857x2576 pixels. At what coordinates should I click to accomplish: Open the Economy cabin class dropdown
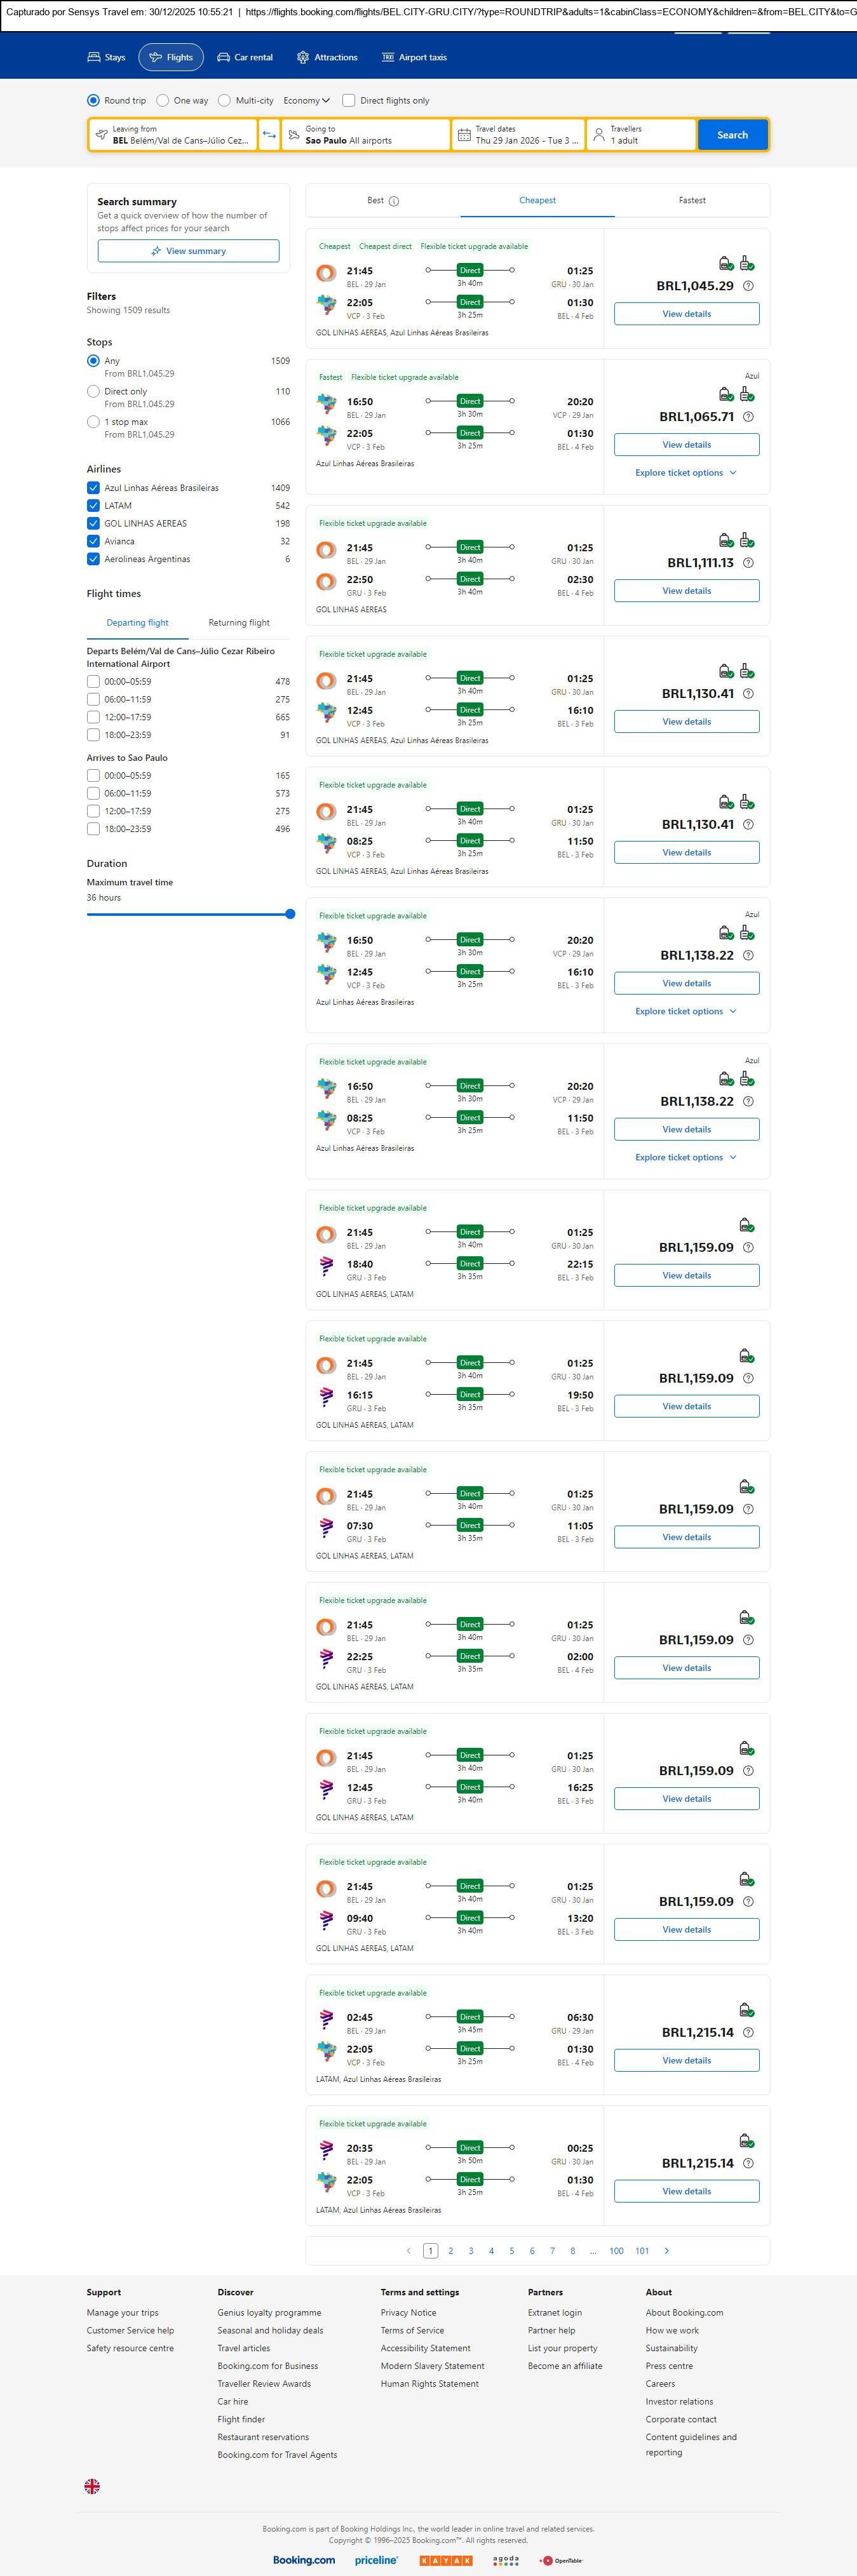click(306, 101)
